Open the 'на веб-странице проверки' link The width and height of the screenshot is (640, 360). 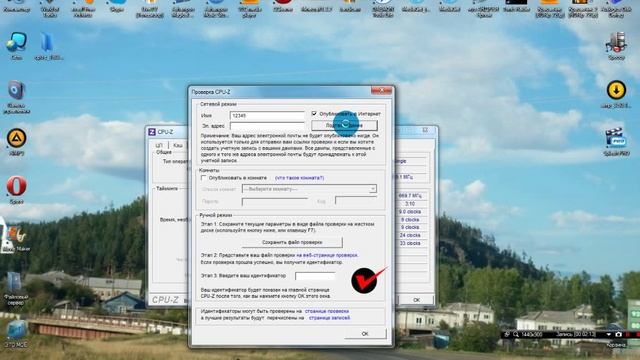[x=327, y=255]
